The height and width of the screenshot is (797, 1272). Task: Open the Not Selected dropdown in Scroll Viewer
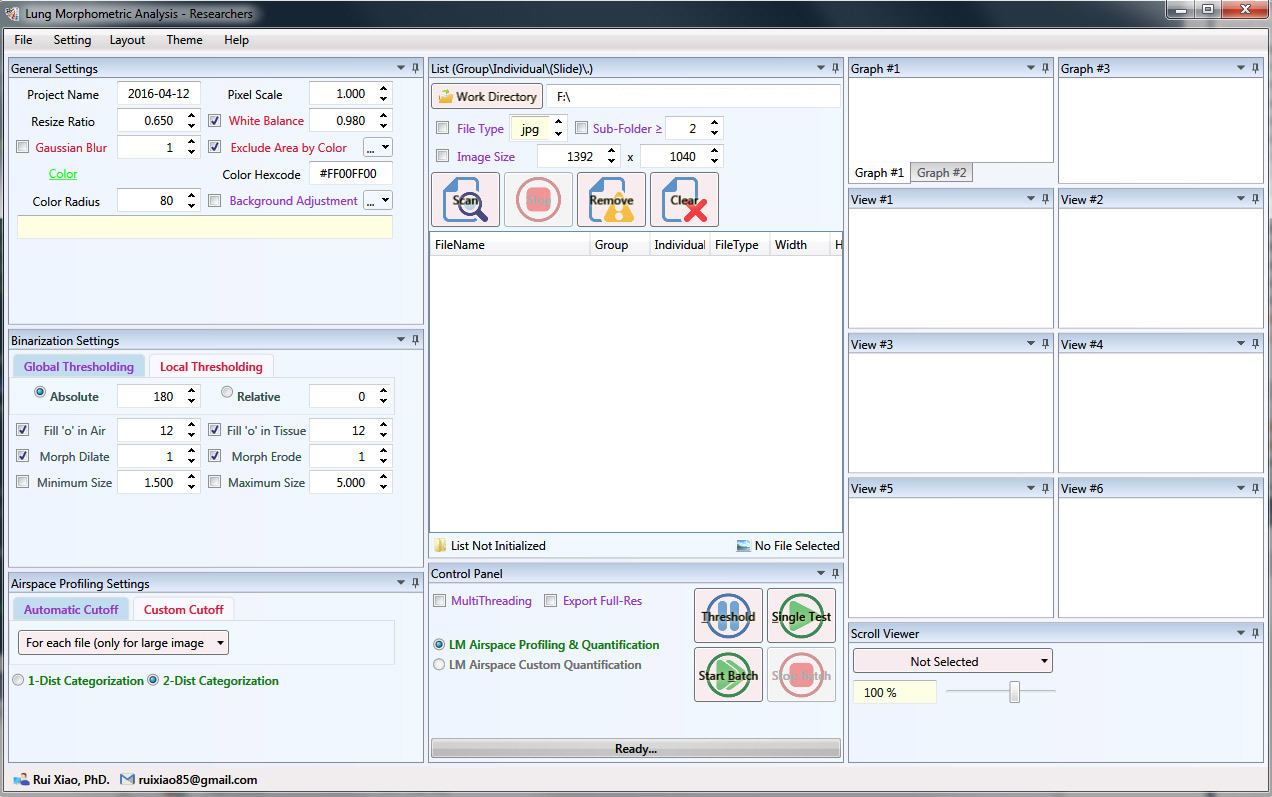pos(952,661)
